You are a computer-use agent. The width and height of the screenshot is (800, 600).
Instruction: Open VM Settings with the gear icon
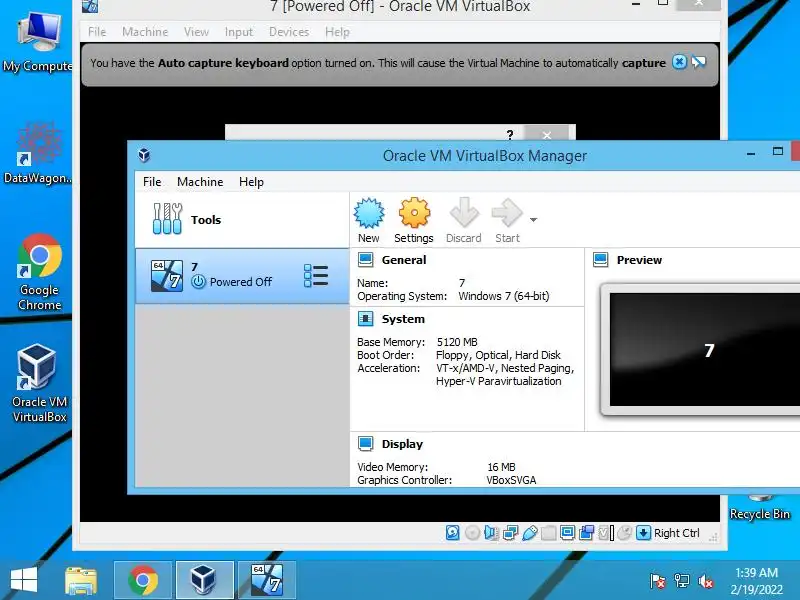(x=414, y=213)
